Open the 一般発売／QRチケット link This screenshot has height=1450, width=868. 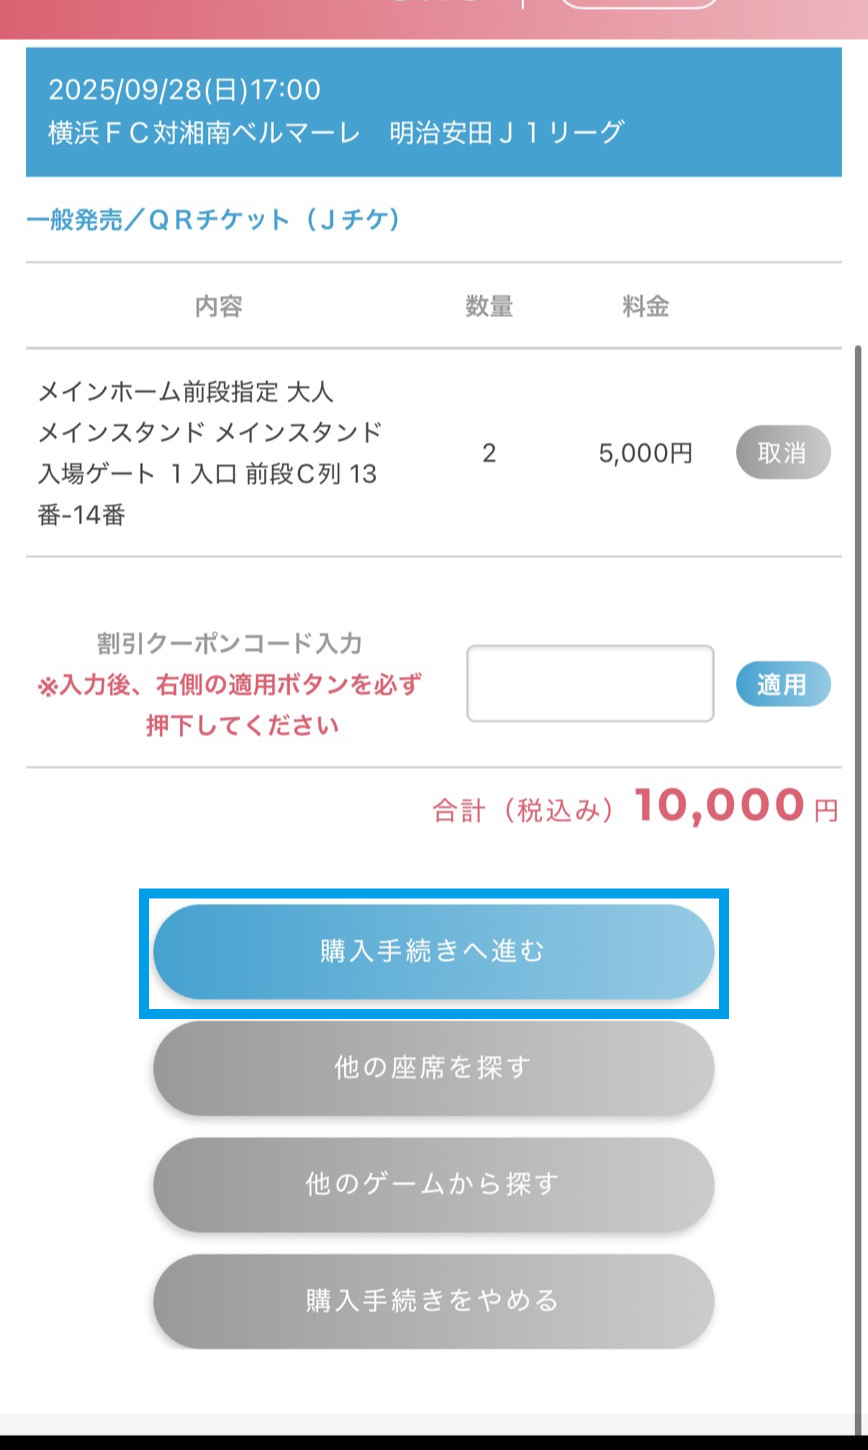click(213, 220)
